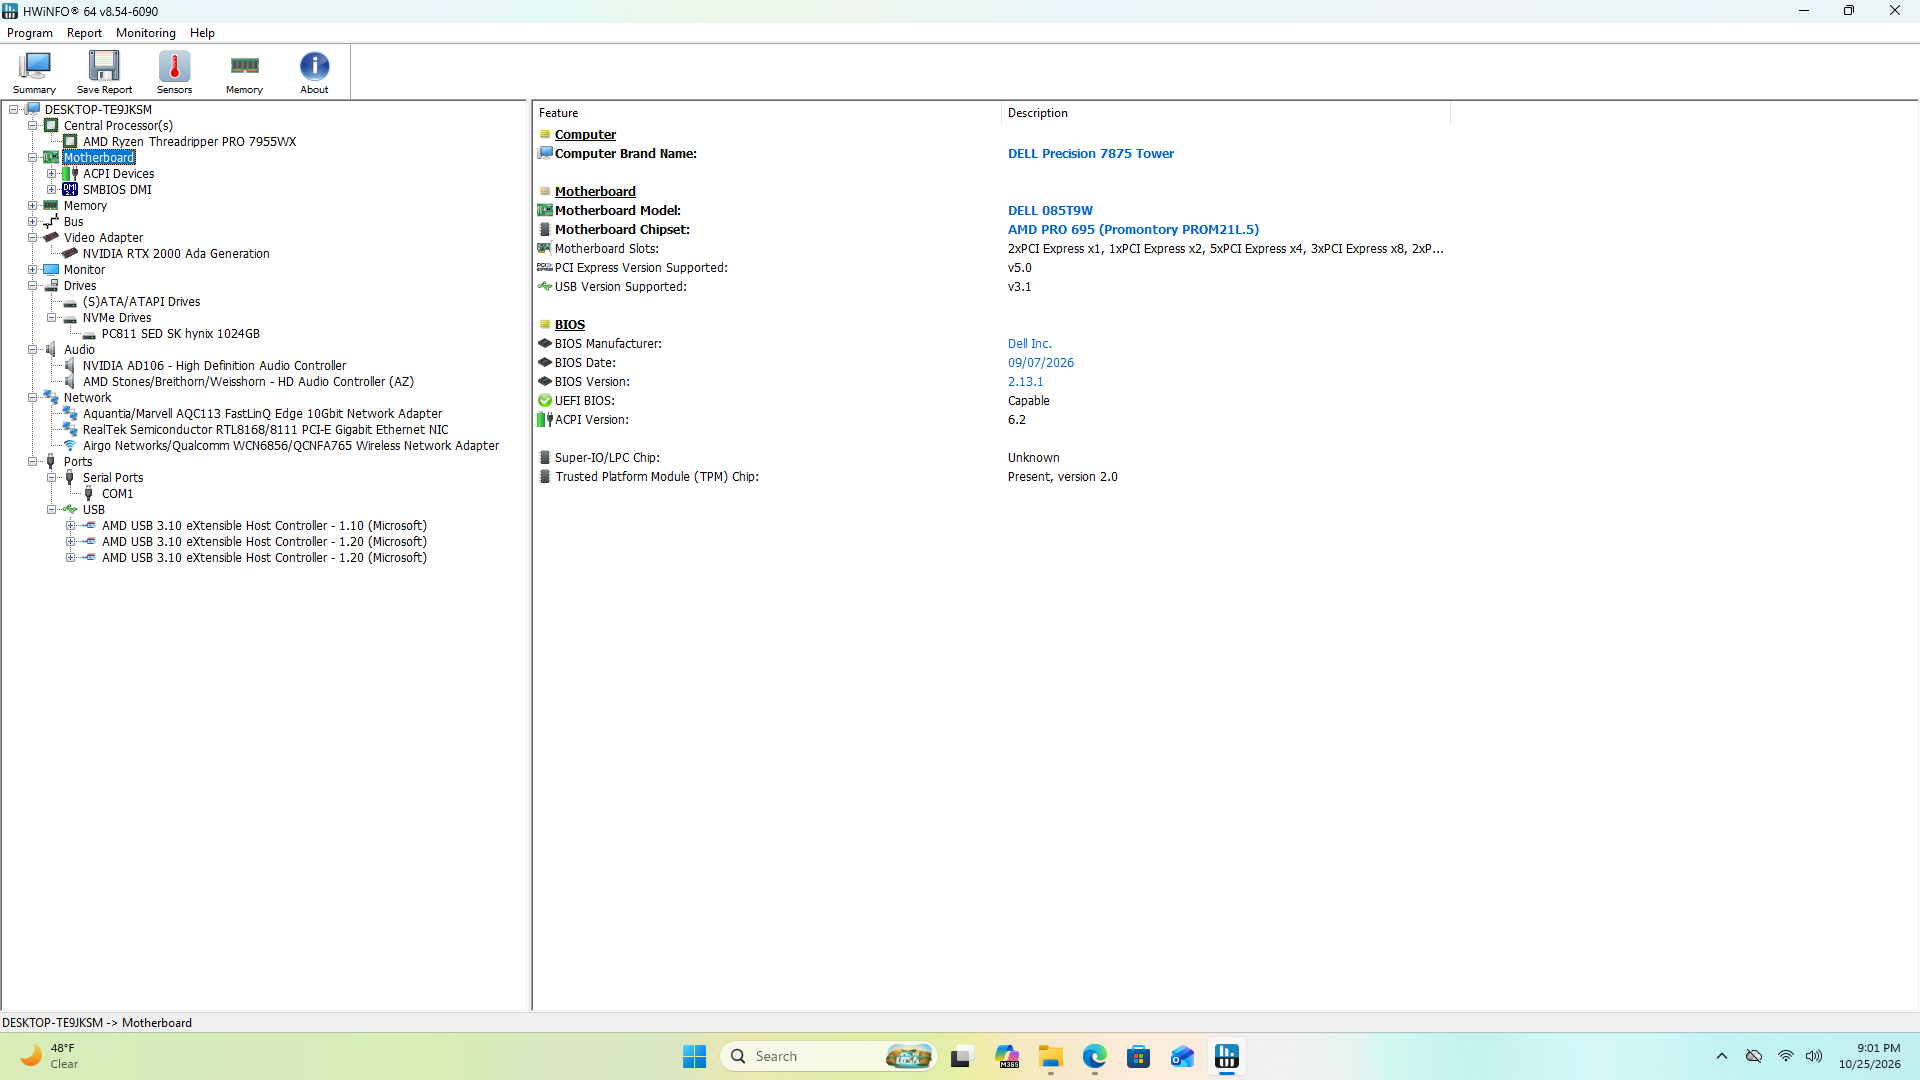Open the Memory toolbar icon
This screenshot has height=1080, width=1920.
point(244,72)
